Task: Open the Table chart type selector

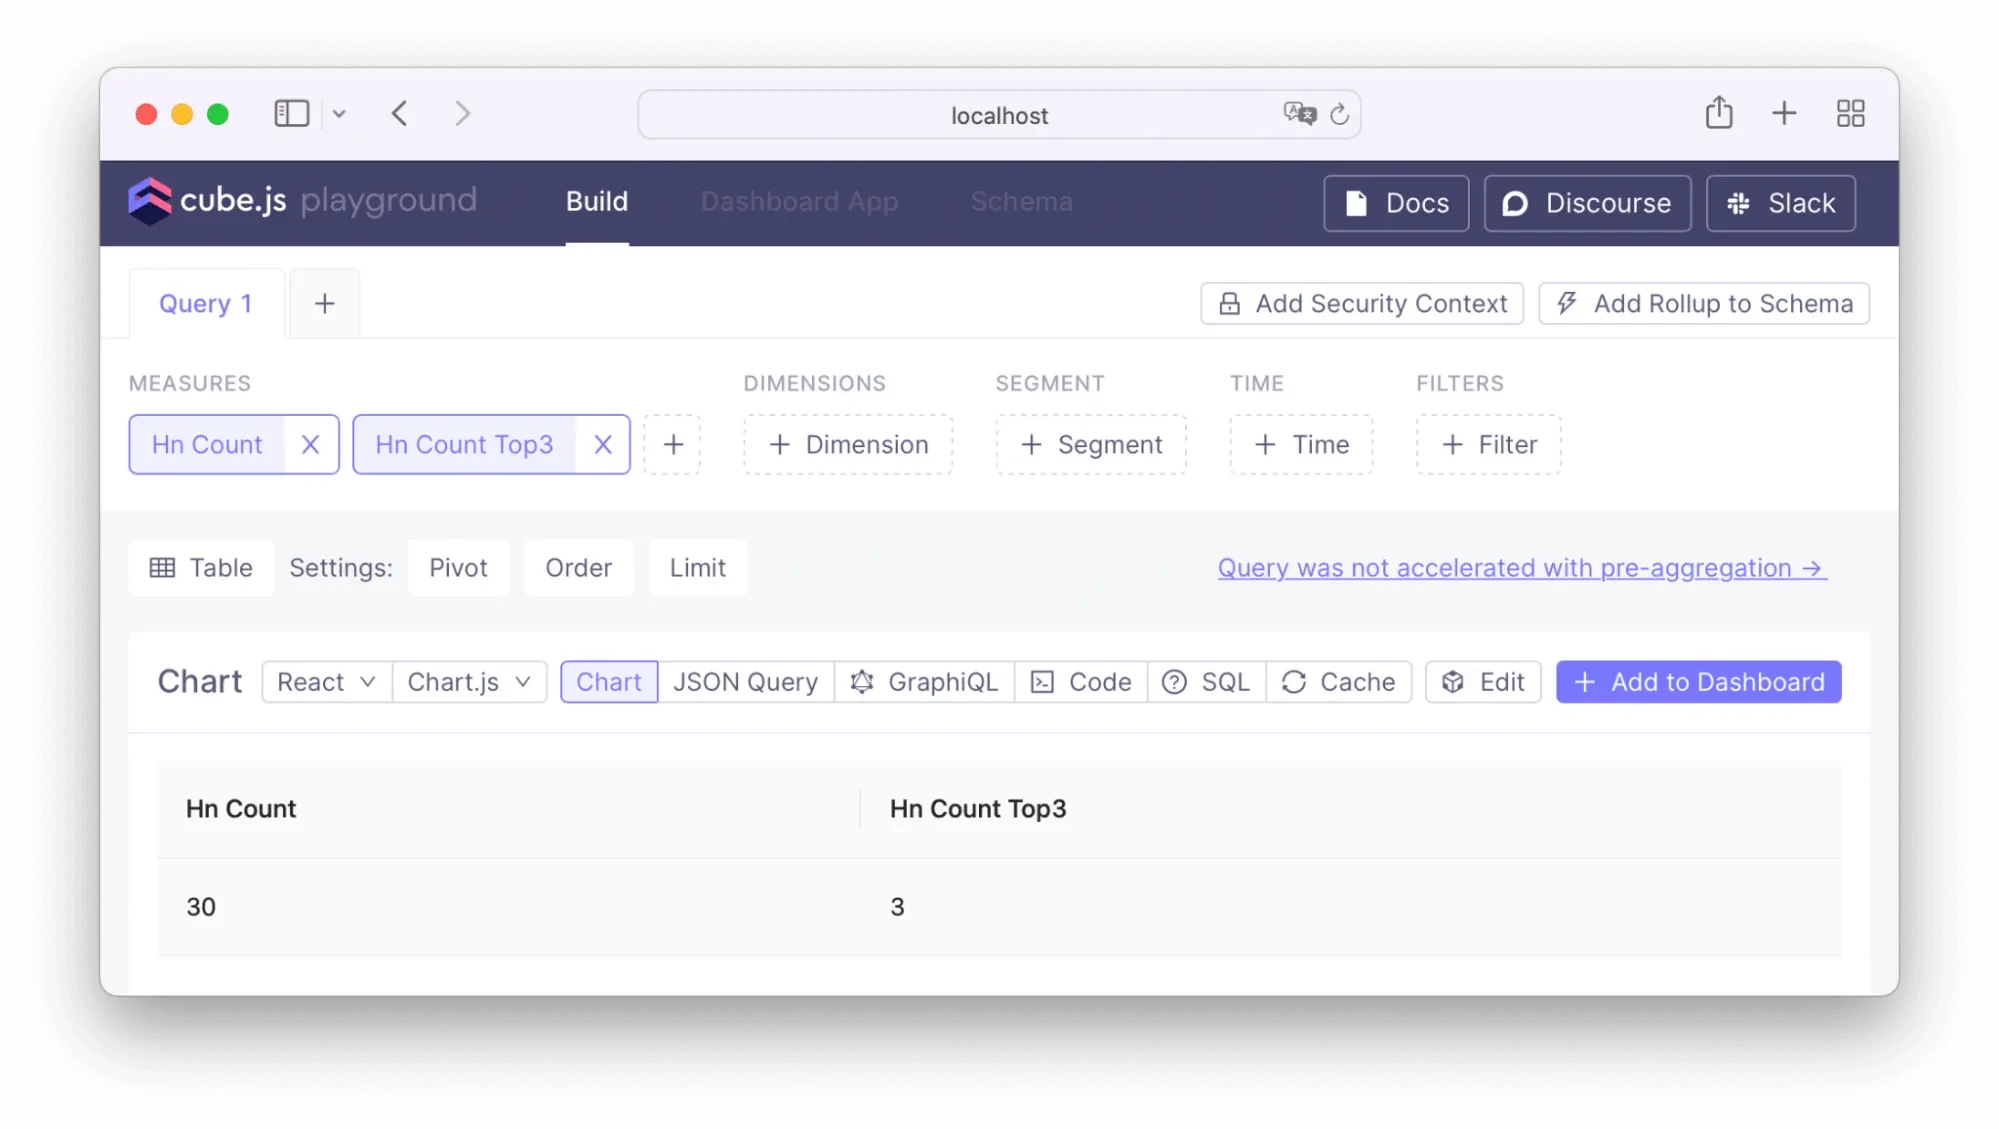Action: 201,568
